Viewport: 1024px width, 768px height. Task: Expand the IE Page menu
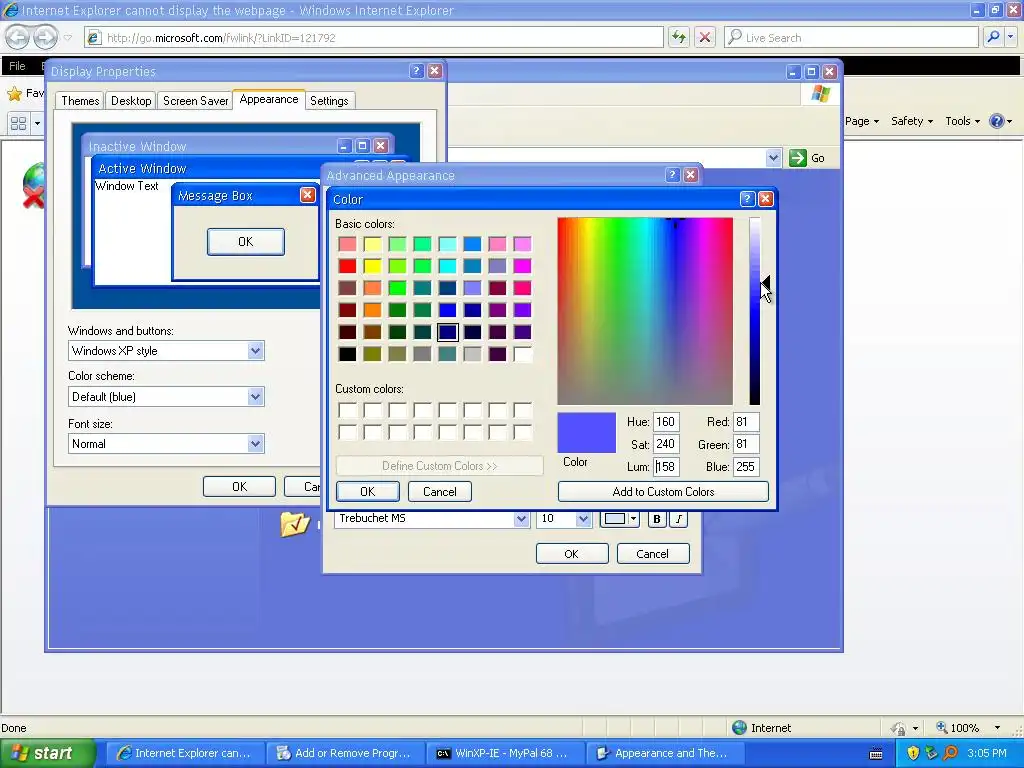tap(862, 121)
